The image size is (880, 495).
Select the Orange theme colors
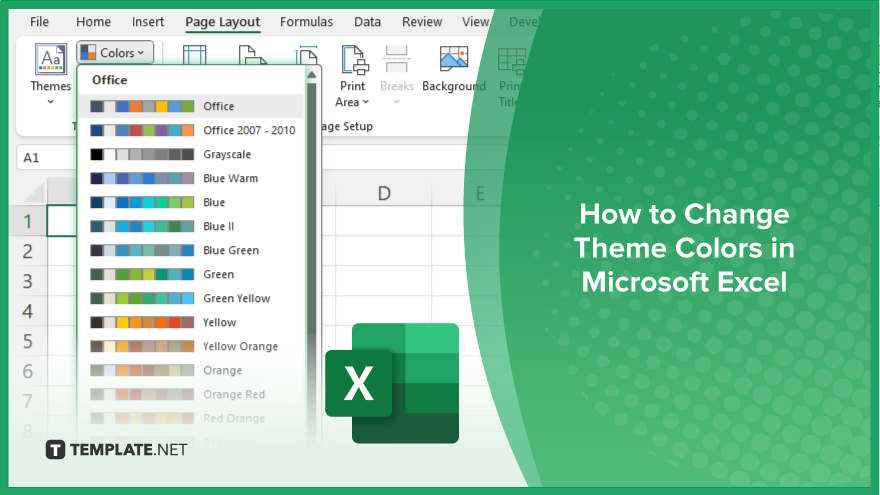(192, 371)
